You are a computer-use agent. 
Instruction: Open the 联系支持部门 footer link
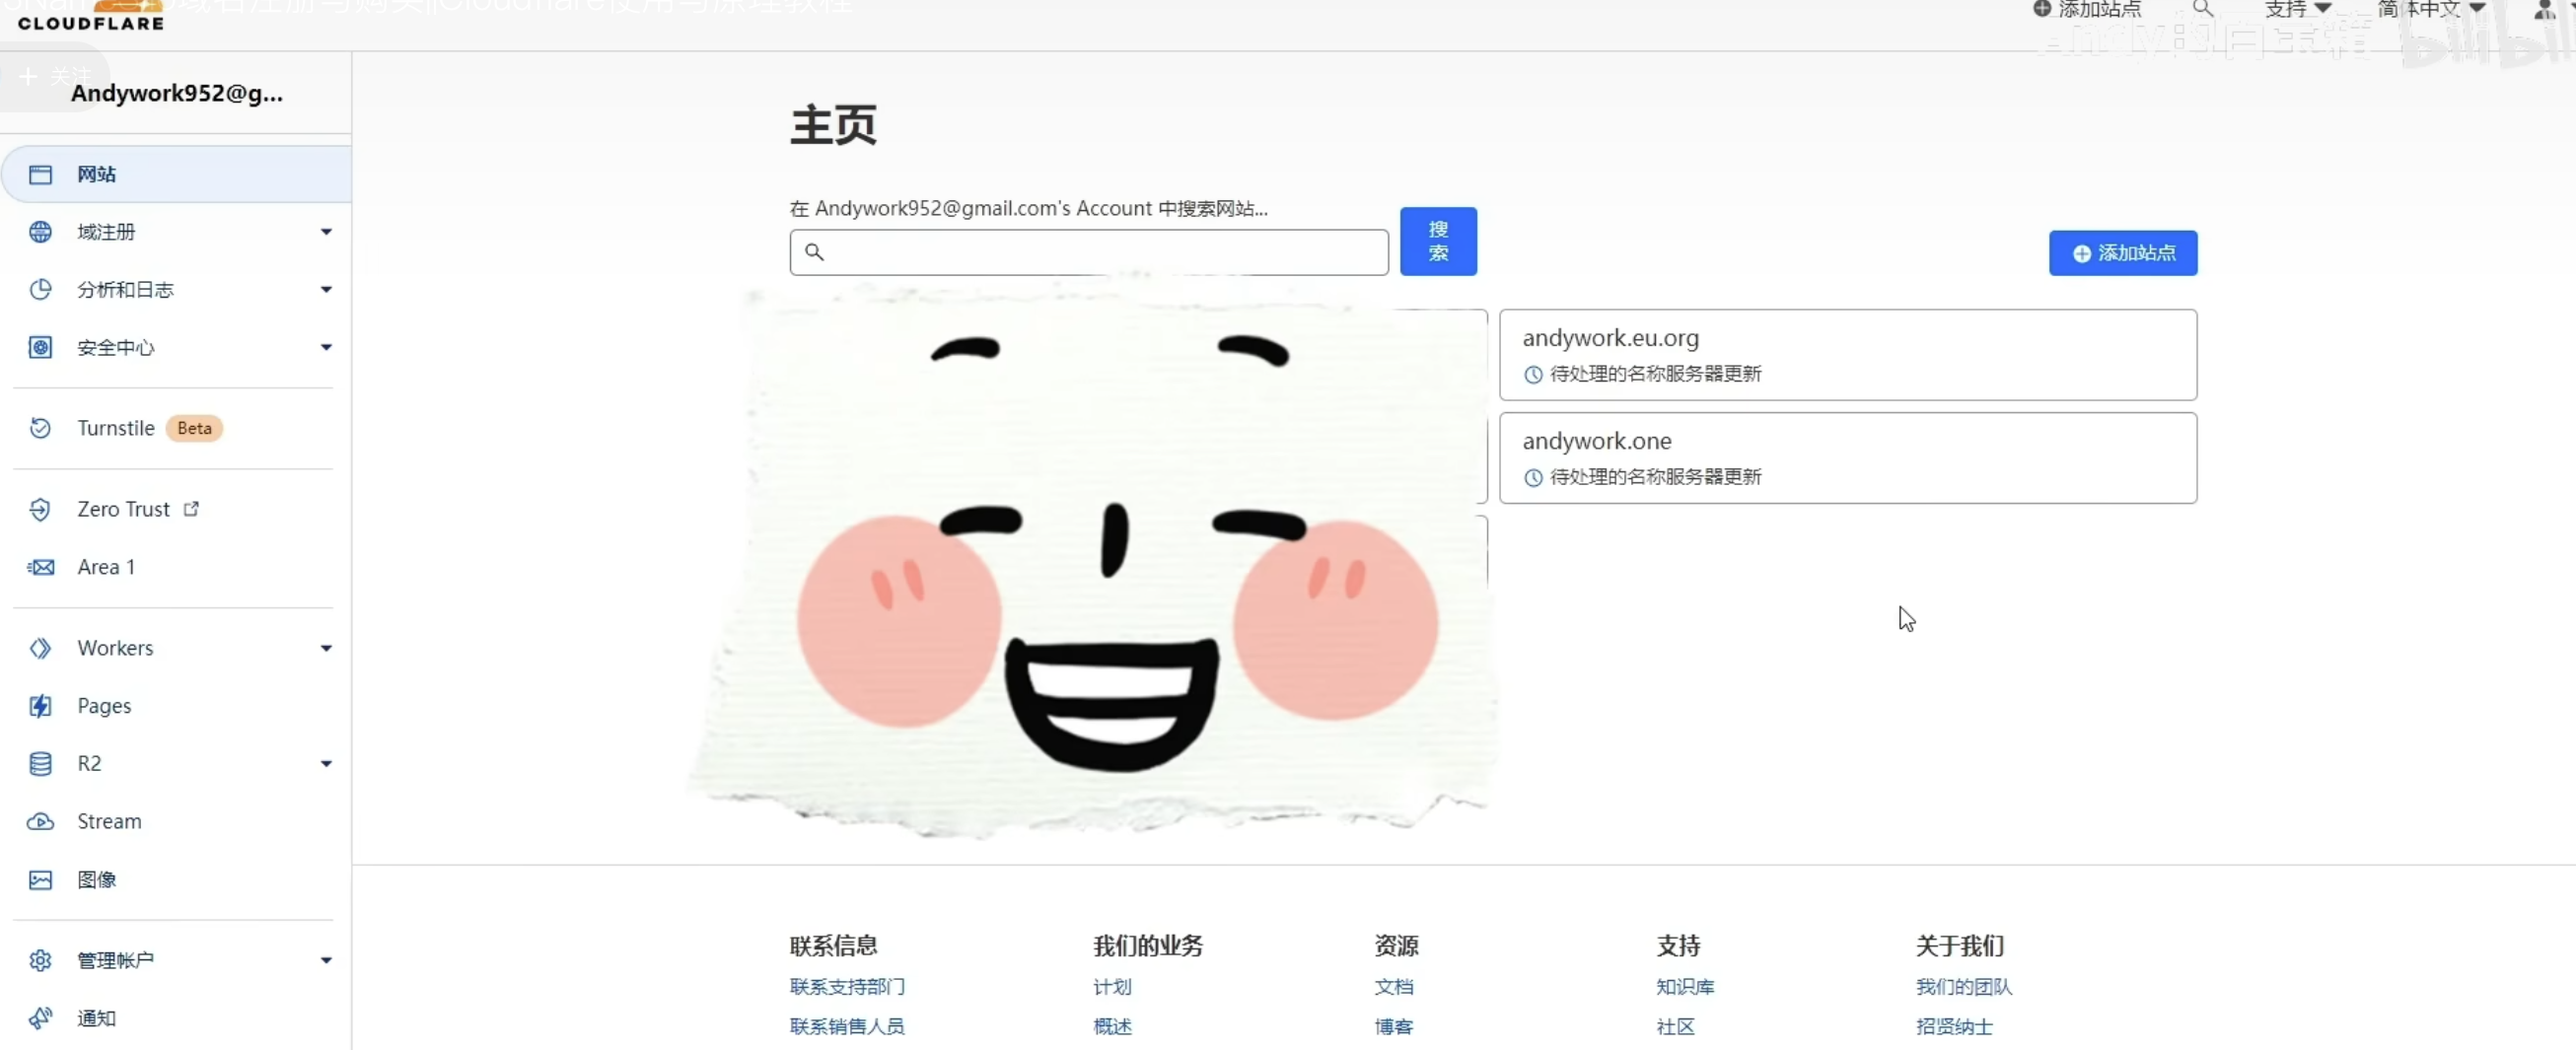(846, 987)
